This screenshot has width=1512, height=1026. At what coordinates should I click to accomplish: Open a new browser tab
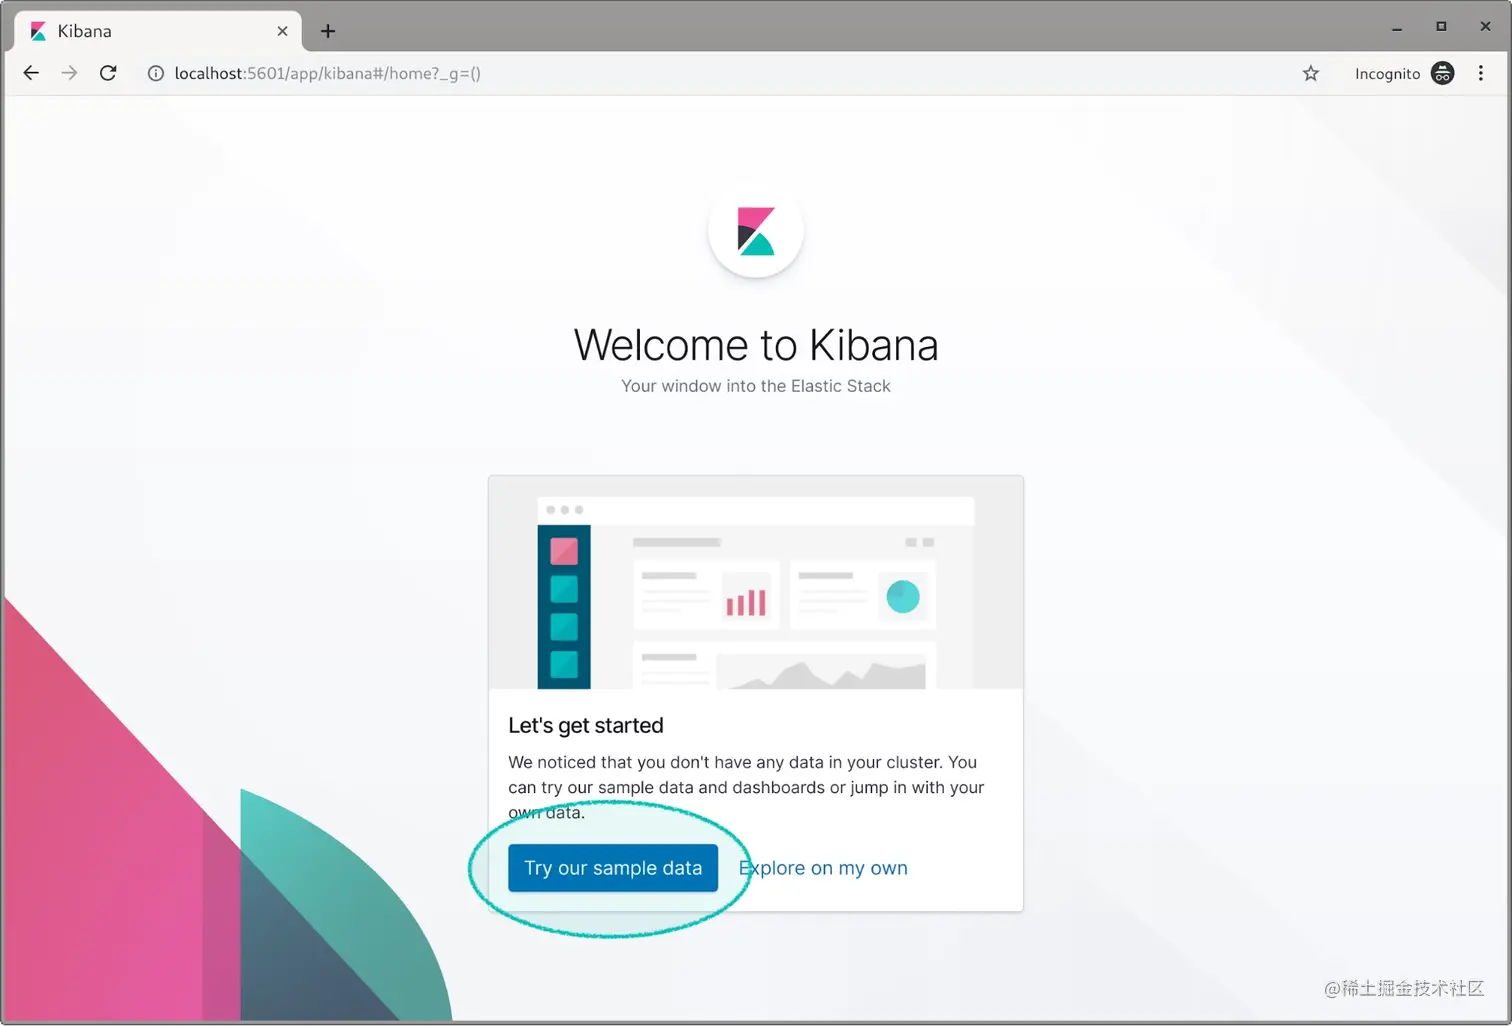pos(328,31)
